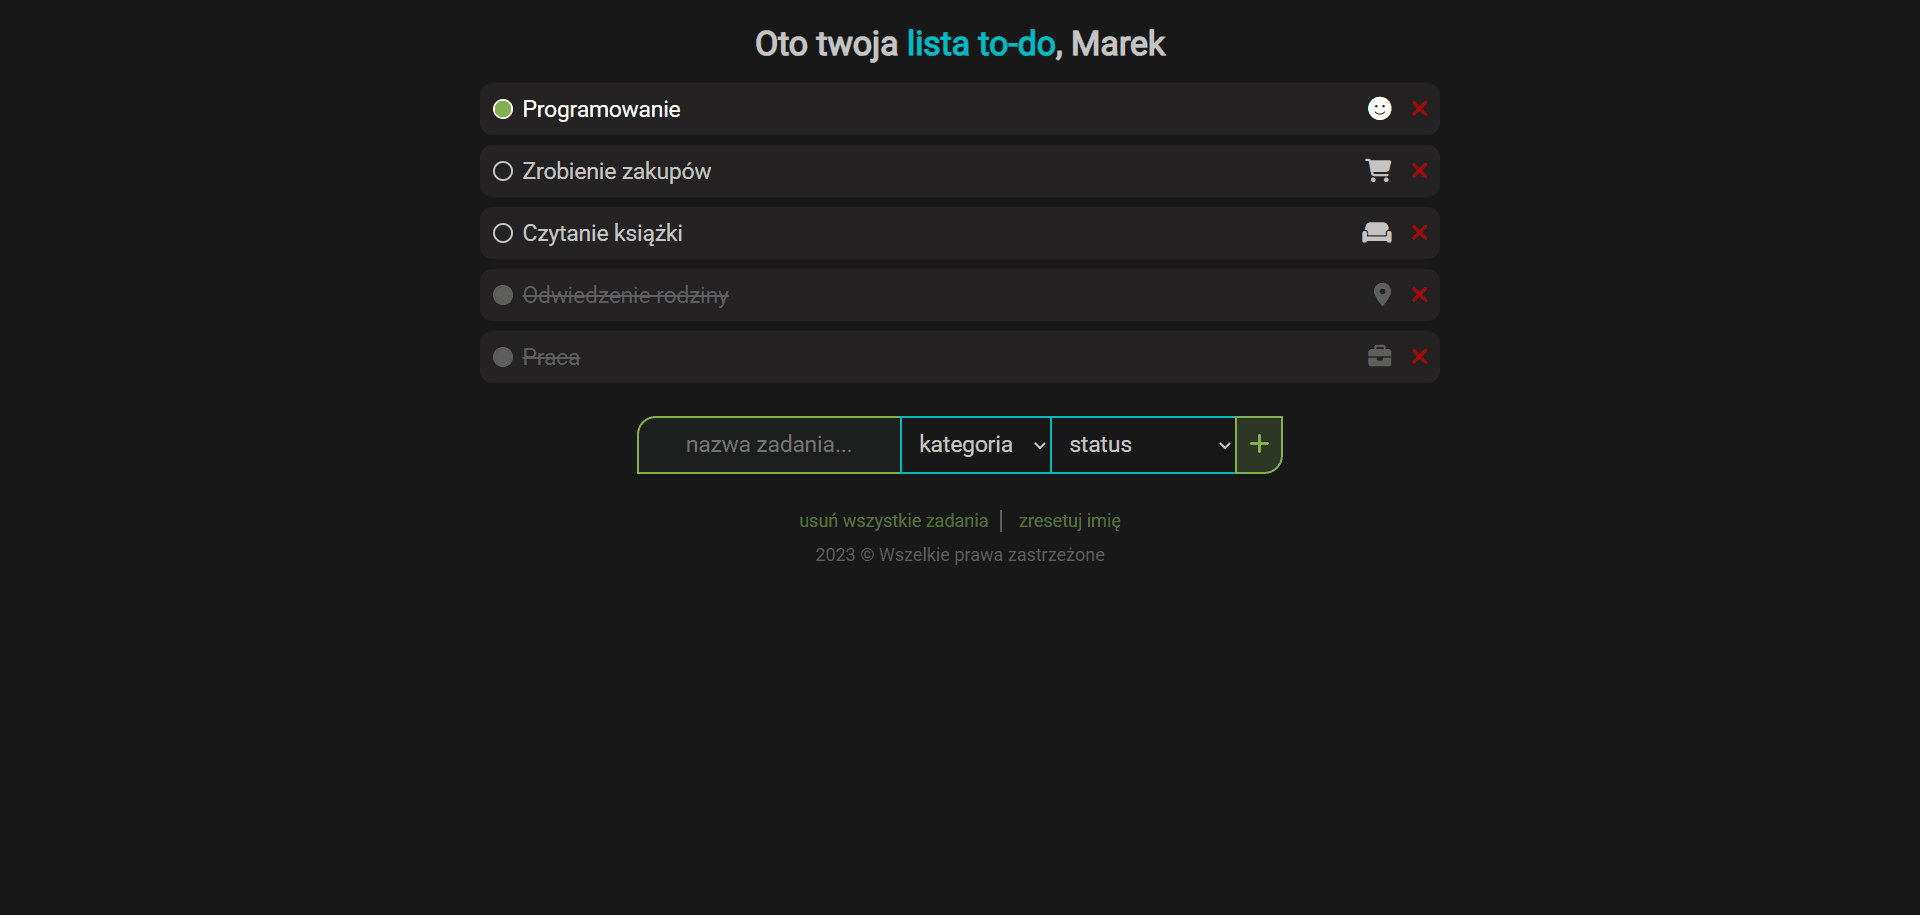Remove the Odwiedzenie rodziny task
Viewport: 1920px width, 915px height.
1419,294
